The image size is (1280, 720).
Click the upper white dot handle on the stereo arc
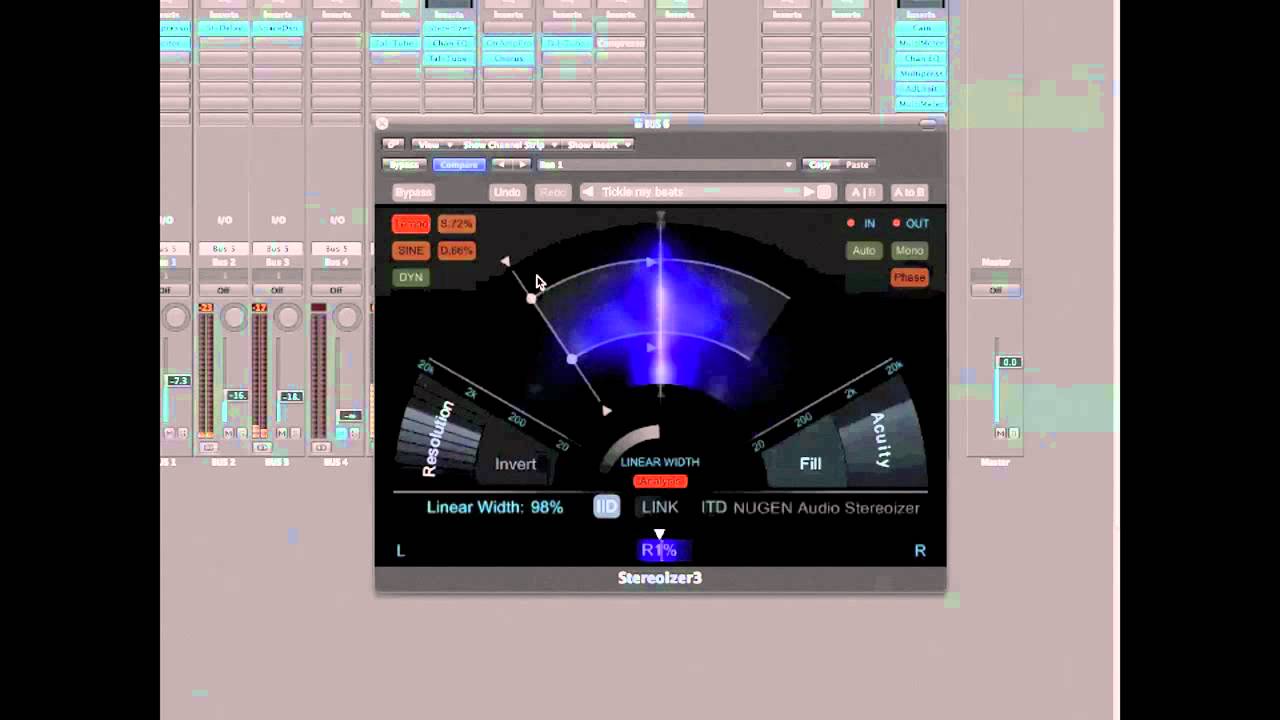coord(531,298)
